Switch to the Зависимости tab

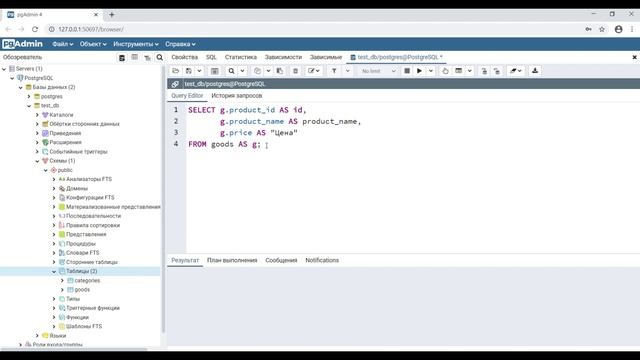tap(283, 57)
